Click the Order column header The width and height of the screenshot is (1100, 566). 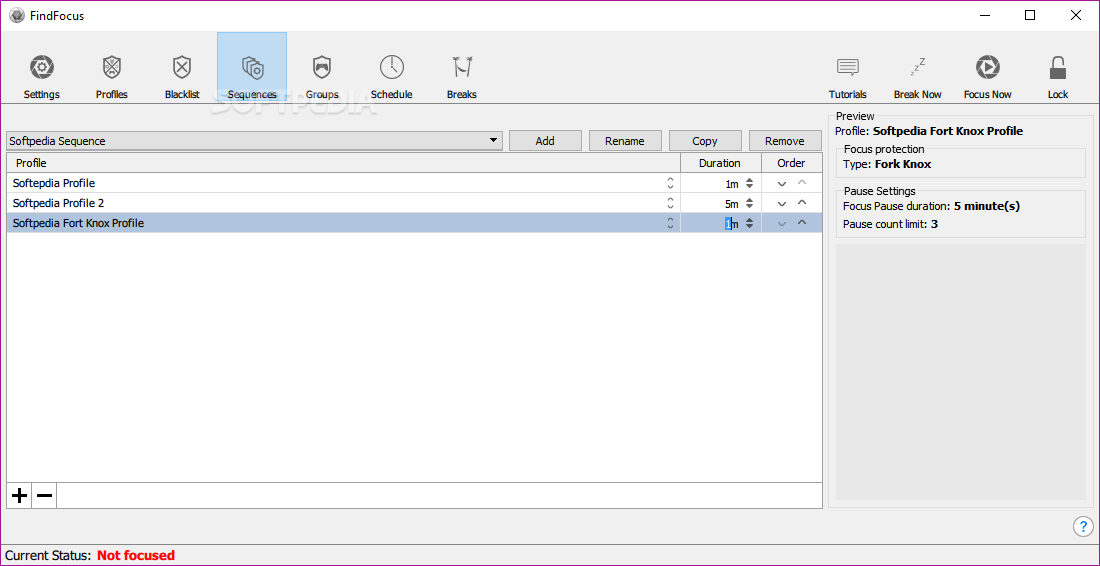[x=791, y=163]
